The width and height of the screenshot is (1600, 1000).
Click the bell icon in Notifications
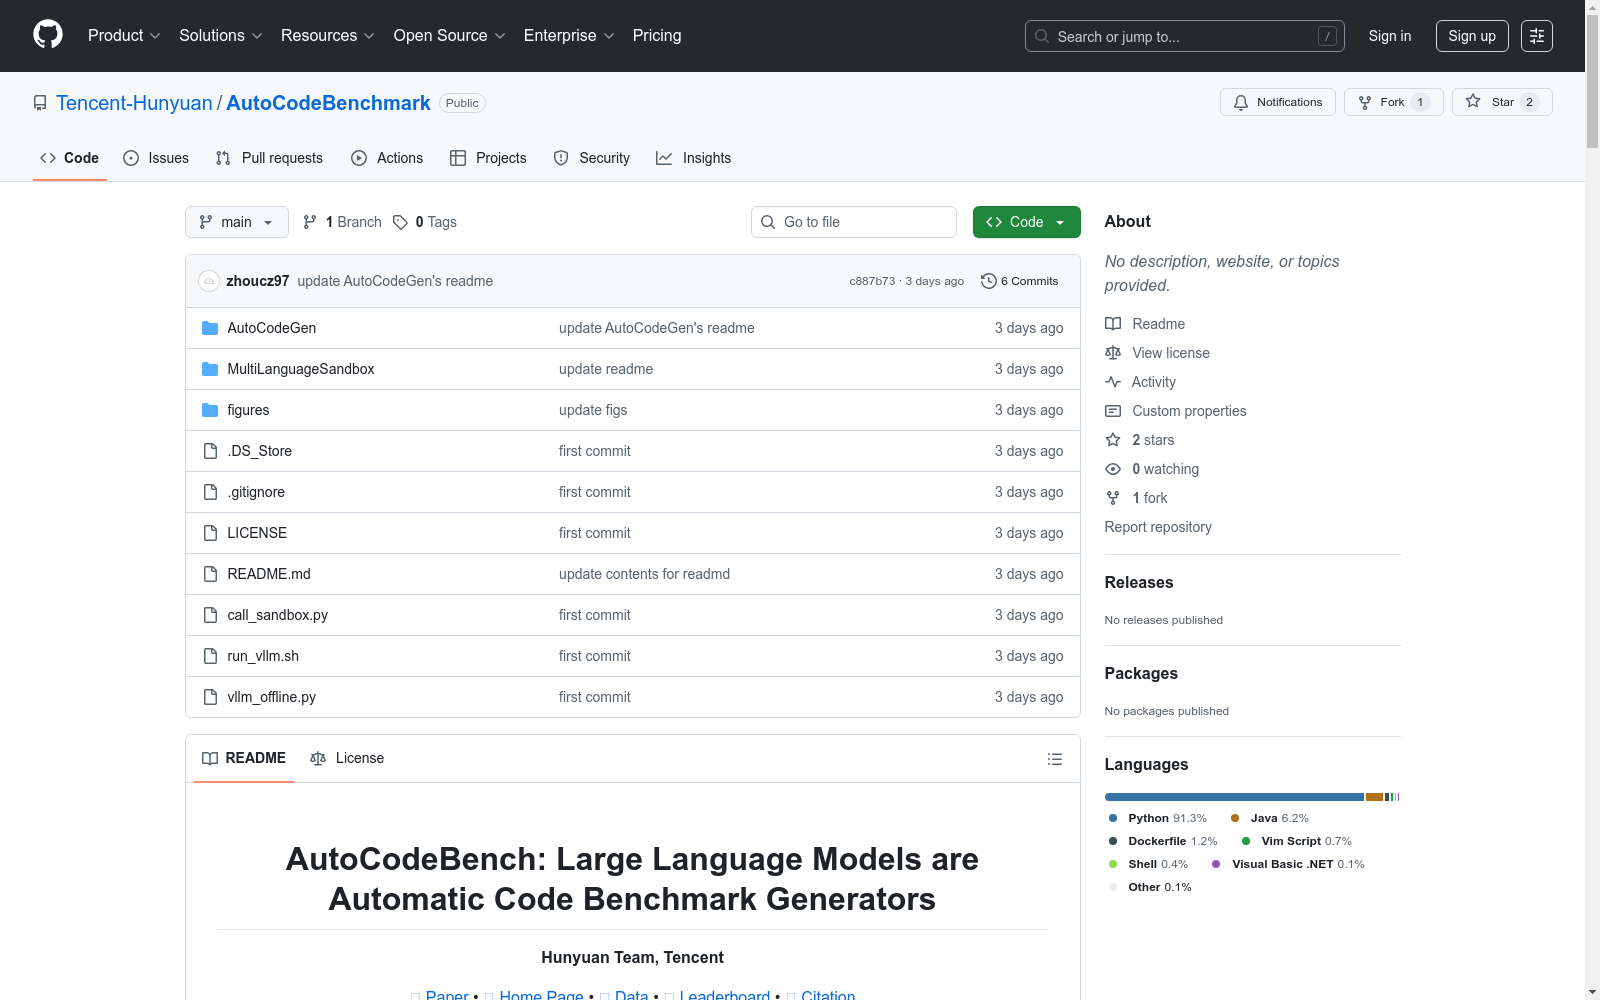(x=1241, y=102)
